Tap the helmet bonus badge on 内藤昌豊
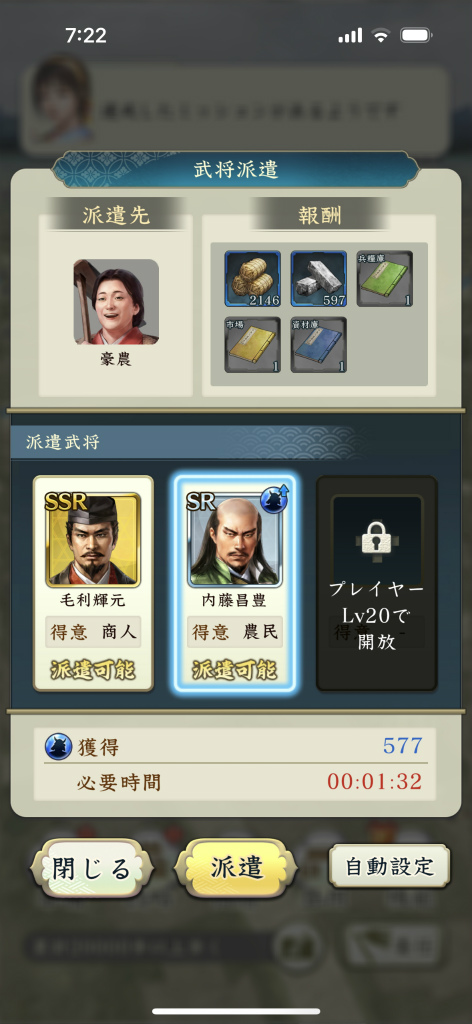This screenshot has width=472, height=1024. [x=274, y=500]
